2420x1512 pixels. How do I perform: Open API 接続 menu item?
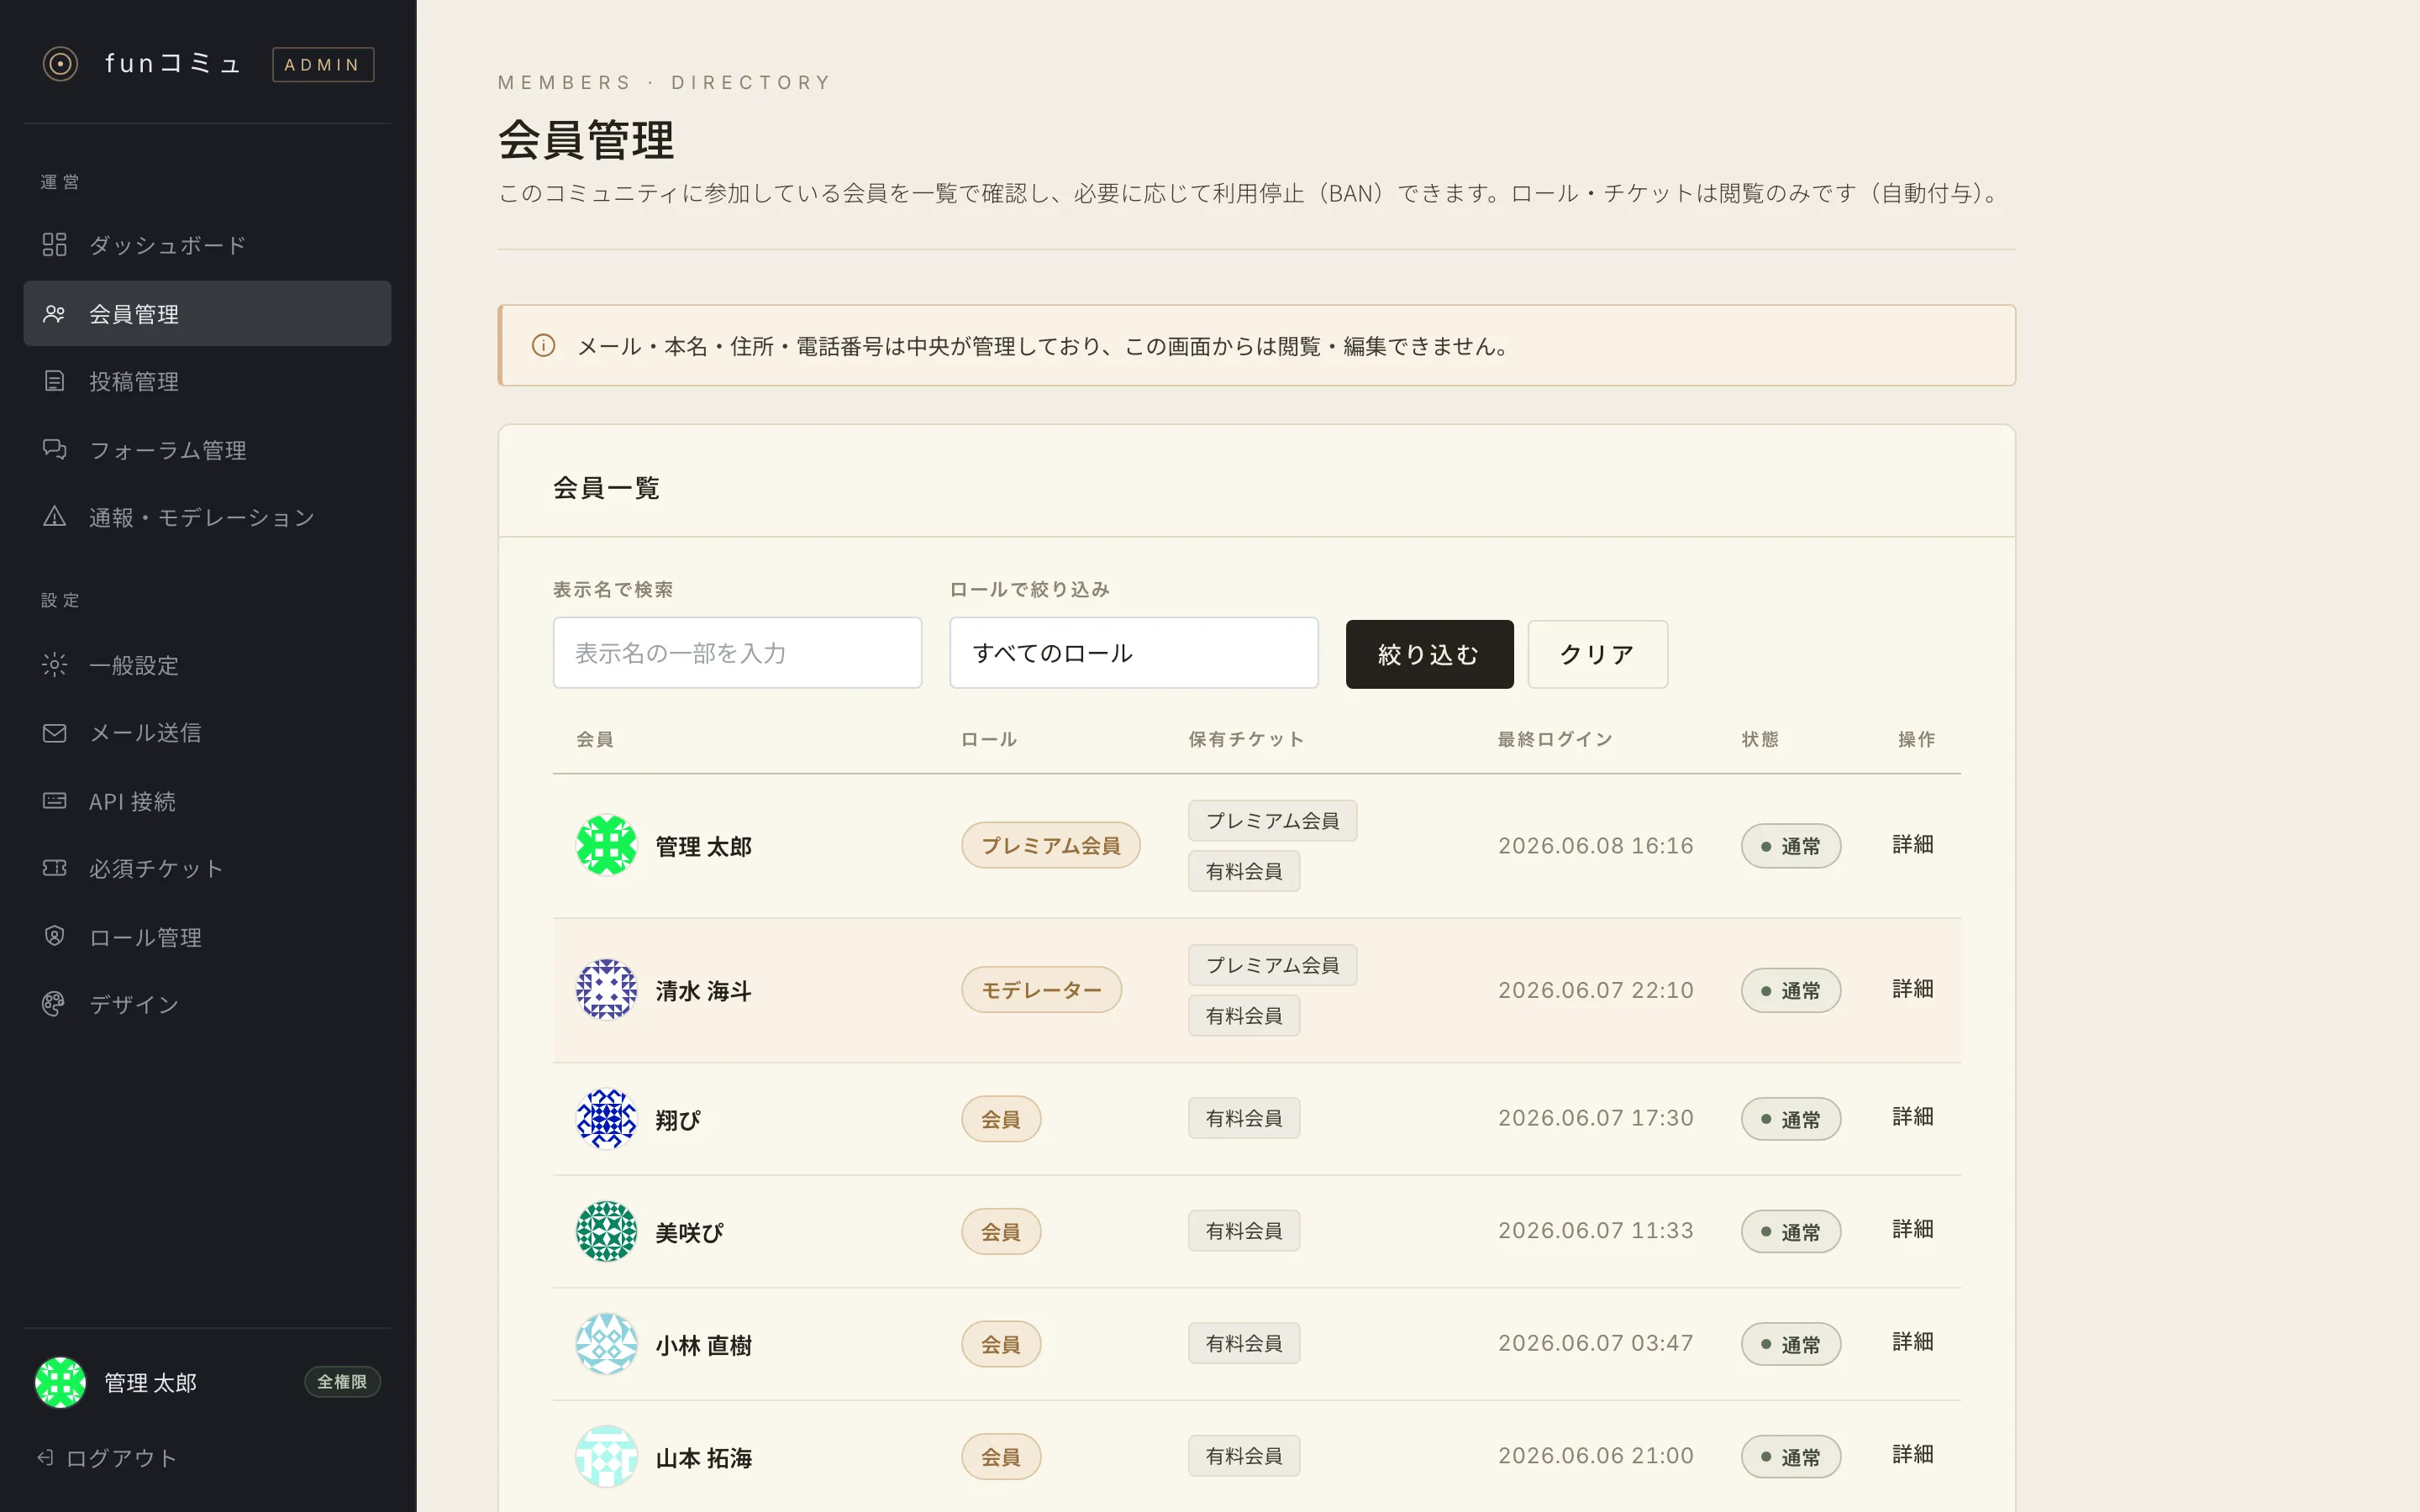(207, 801)
